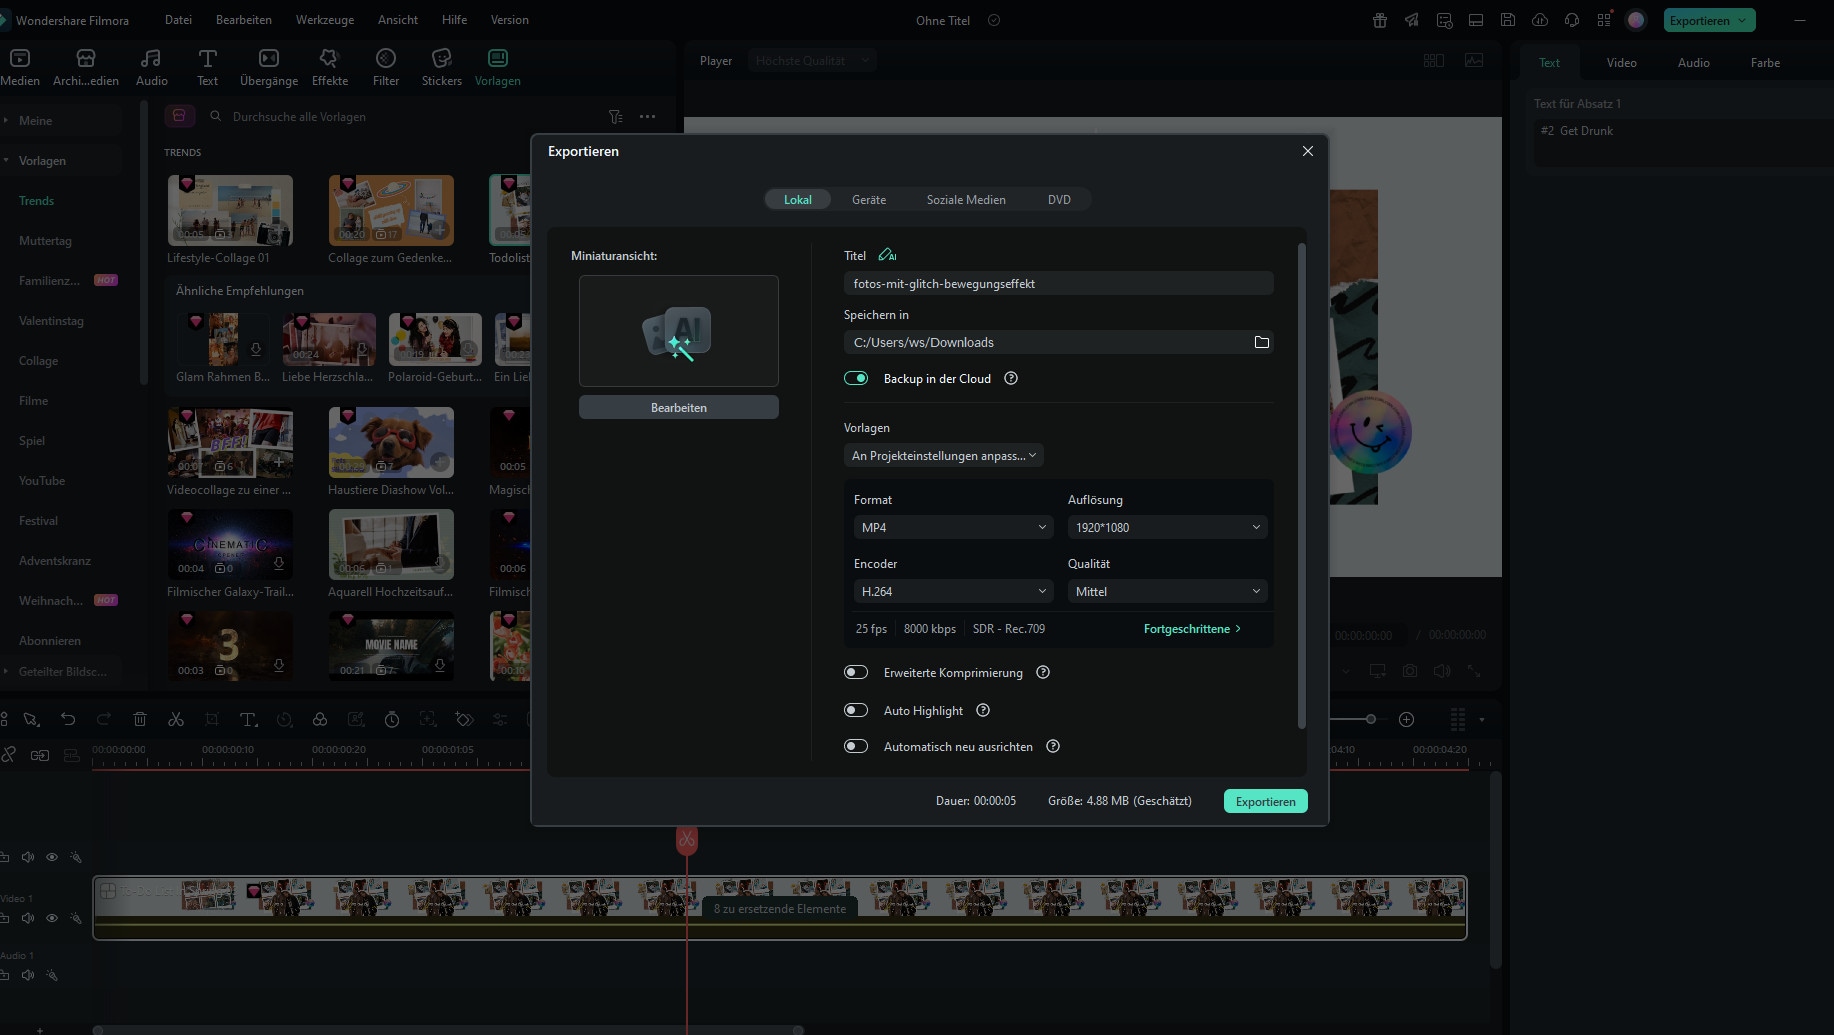Viewport: 1834px width, 1035px height.
Task: Click the user avatar in title bar
Action: point(1636,20)
